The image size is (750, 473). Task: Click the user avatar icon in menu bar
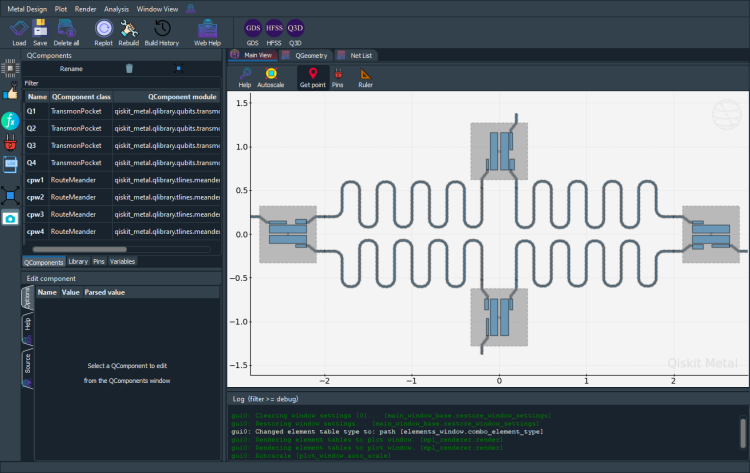point(190,9)
